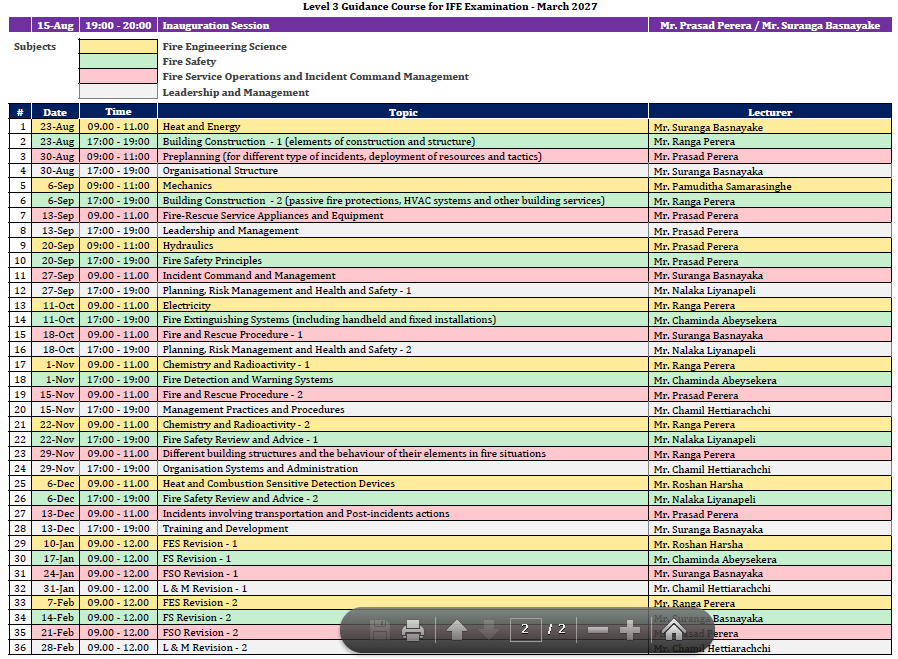Click the save icon in the floating toolbar
The width and height of the screenshot is (898, 659).
pyautogui.click(x=380, y=630)
